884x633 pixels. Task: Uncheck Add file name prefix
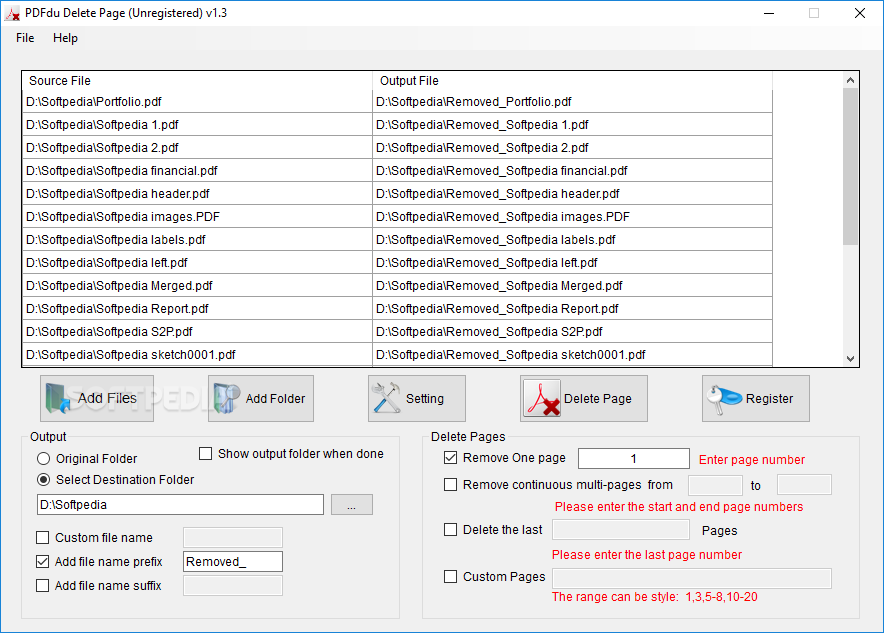click(42, 561)
